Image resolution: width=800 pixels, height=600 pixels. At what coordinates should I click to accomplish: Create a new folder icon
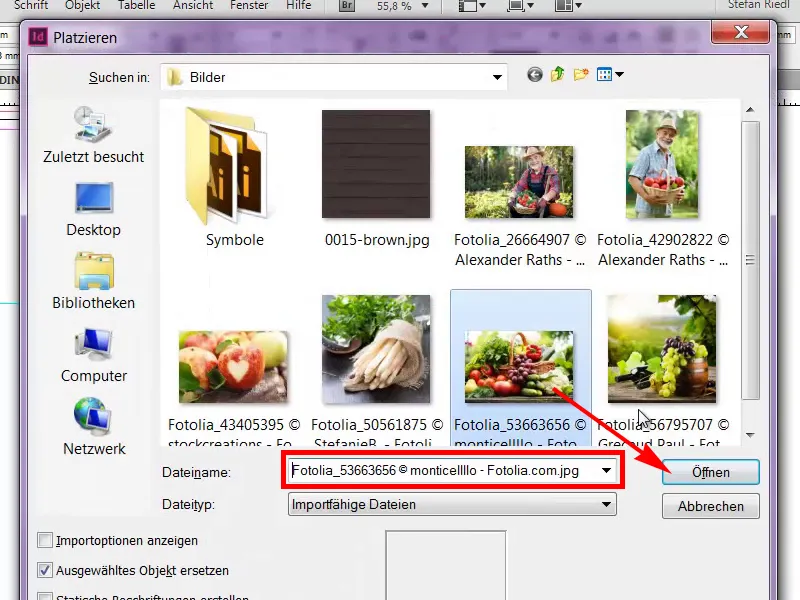pos(581,75)
